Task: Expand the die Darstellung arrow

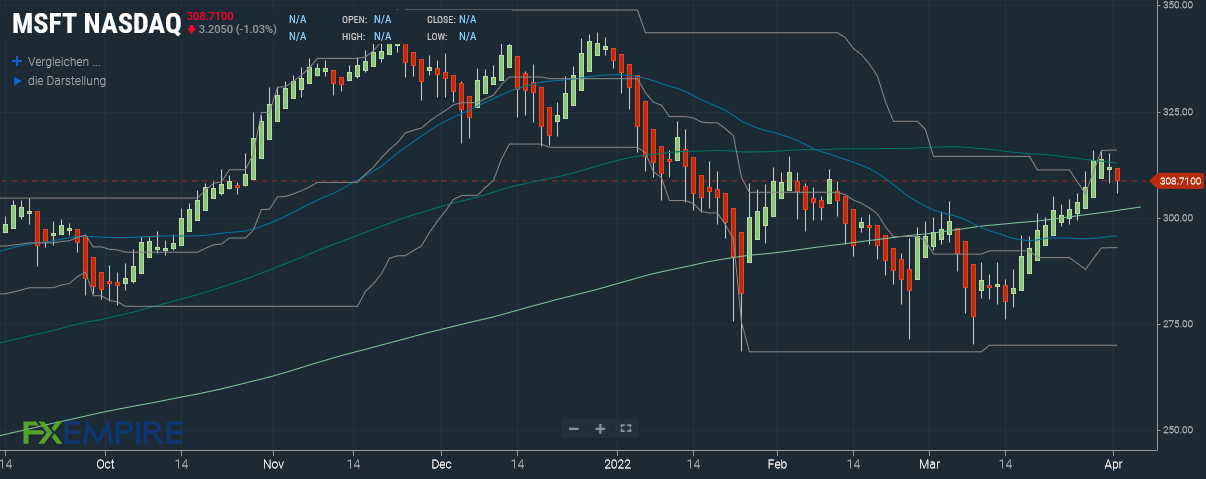Action: (x=17, y=80)
